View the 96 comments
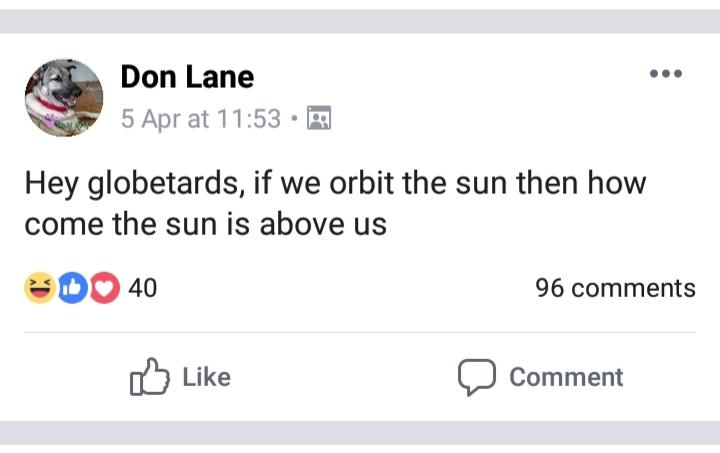Image resolution: width=720 pixels, height=453 pixels. click(x=615, y=288)
